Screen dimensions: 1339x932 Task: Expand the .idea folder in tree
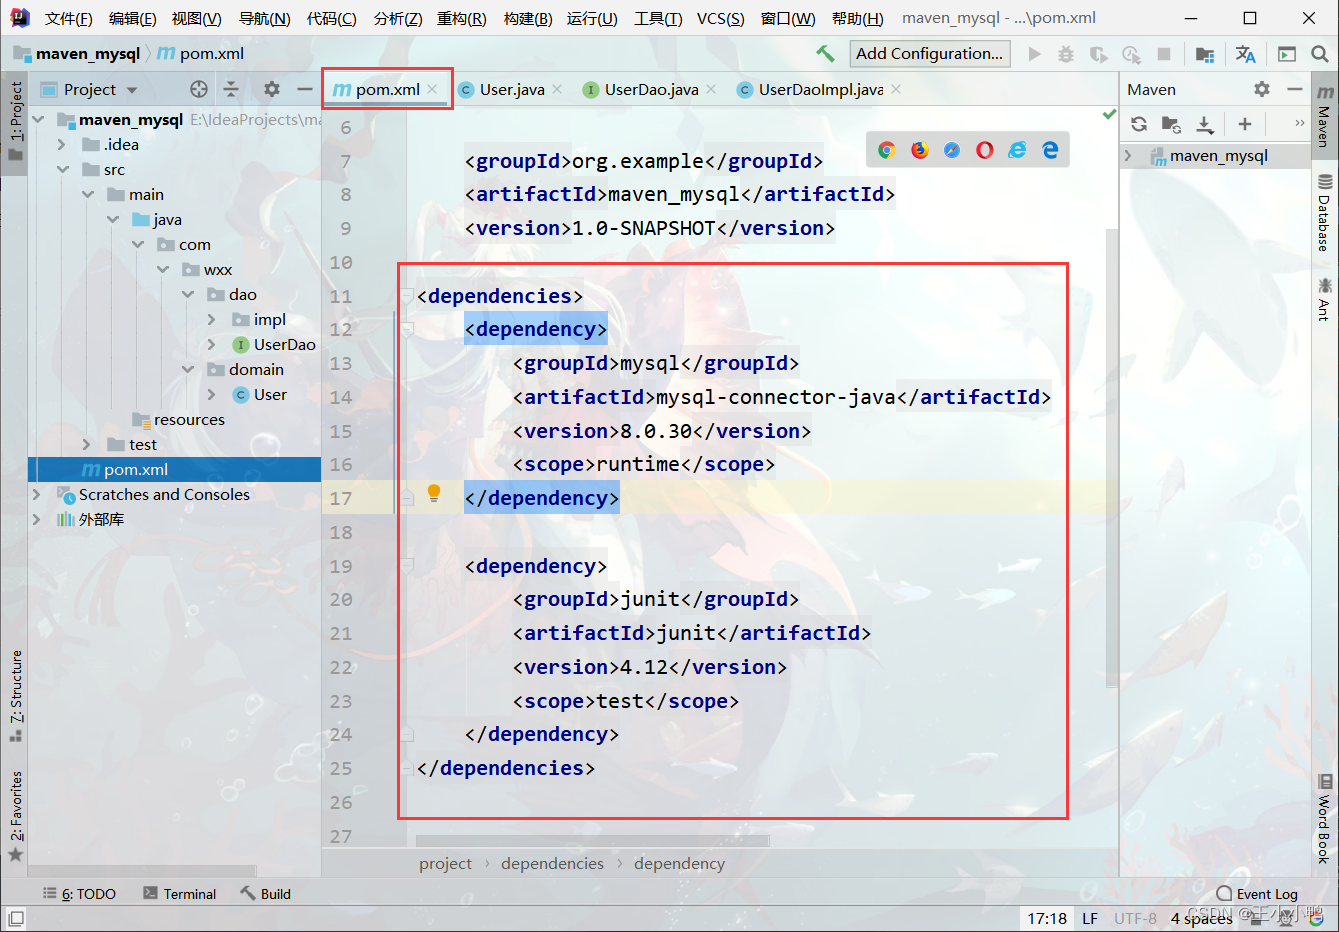[x=63, y=144]
